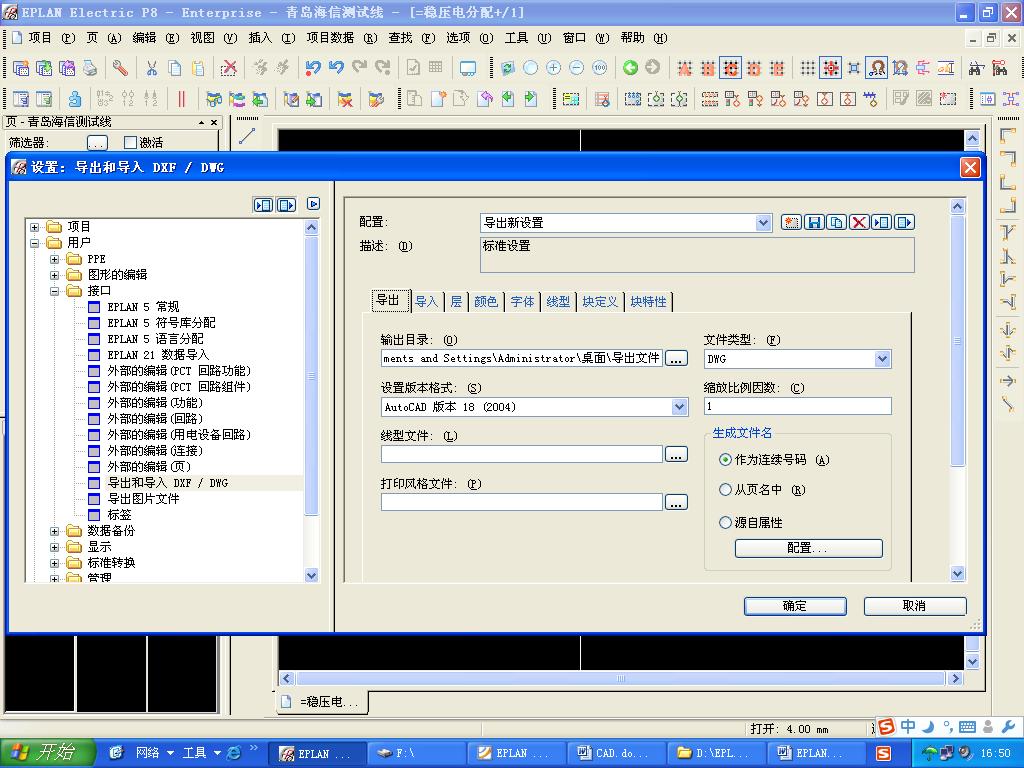Open the AutoCAD 版本 18 version dropdown
The height and width of the screenshot is (768, 1024).
[680, 406]
